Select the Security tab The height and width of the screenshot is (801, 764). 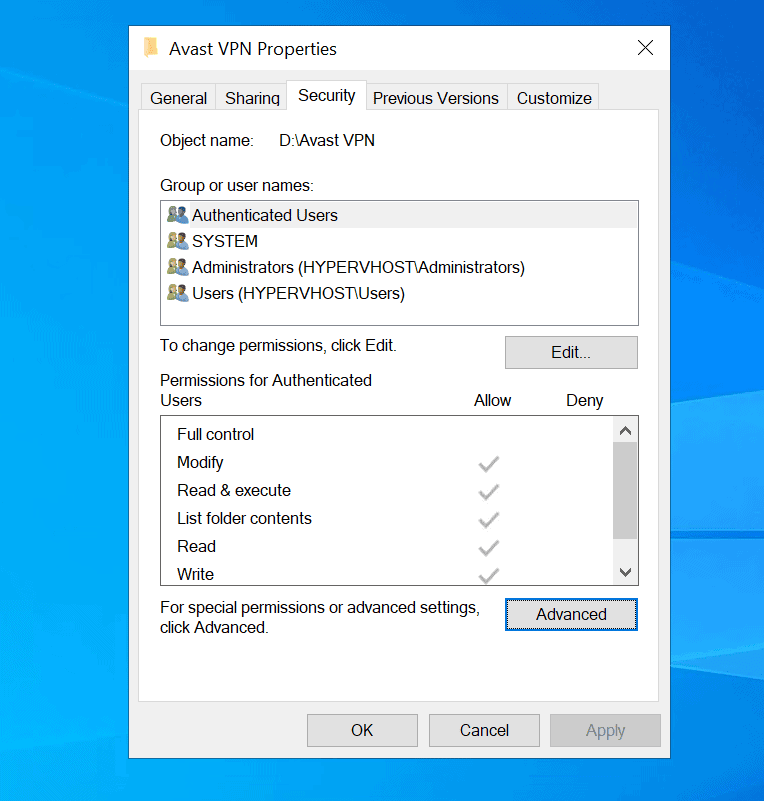pos(326,96)
